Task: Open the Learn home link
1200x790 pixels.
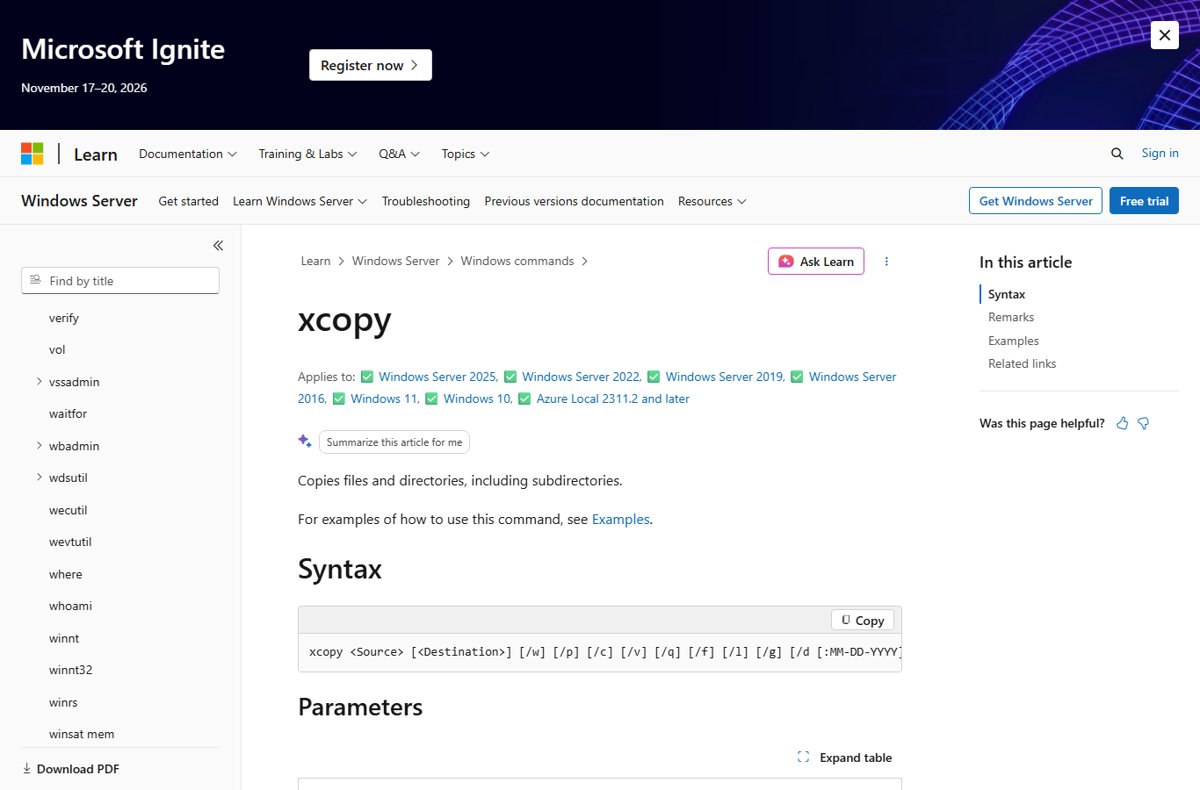Action: click(x=96, y=154)
